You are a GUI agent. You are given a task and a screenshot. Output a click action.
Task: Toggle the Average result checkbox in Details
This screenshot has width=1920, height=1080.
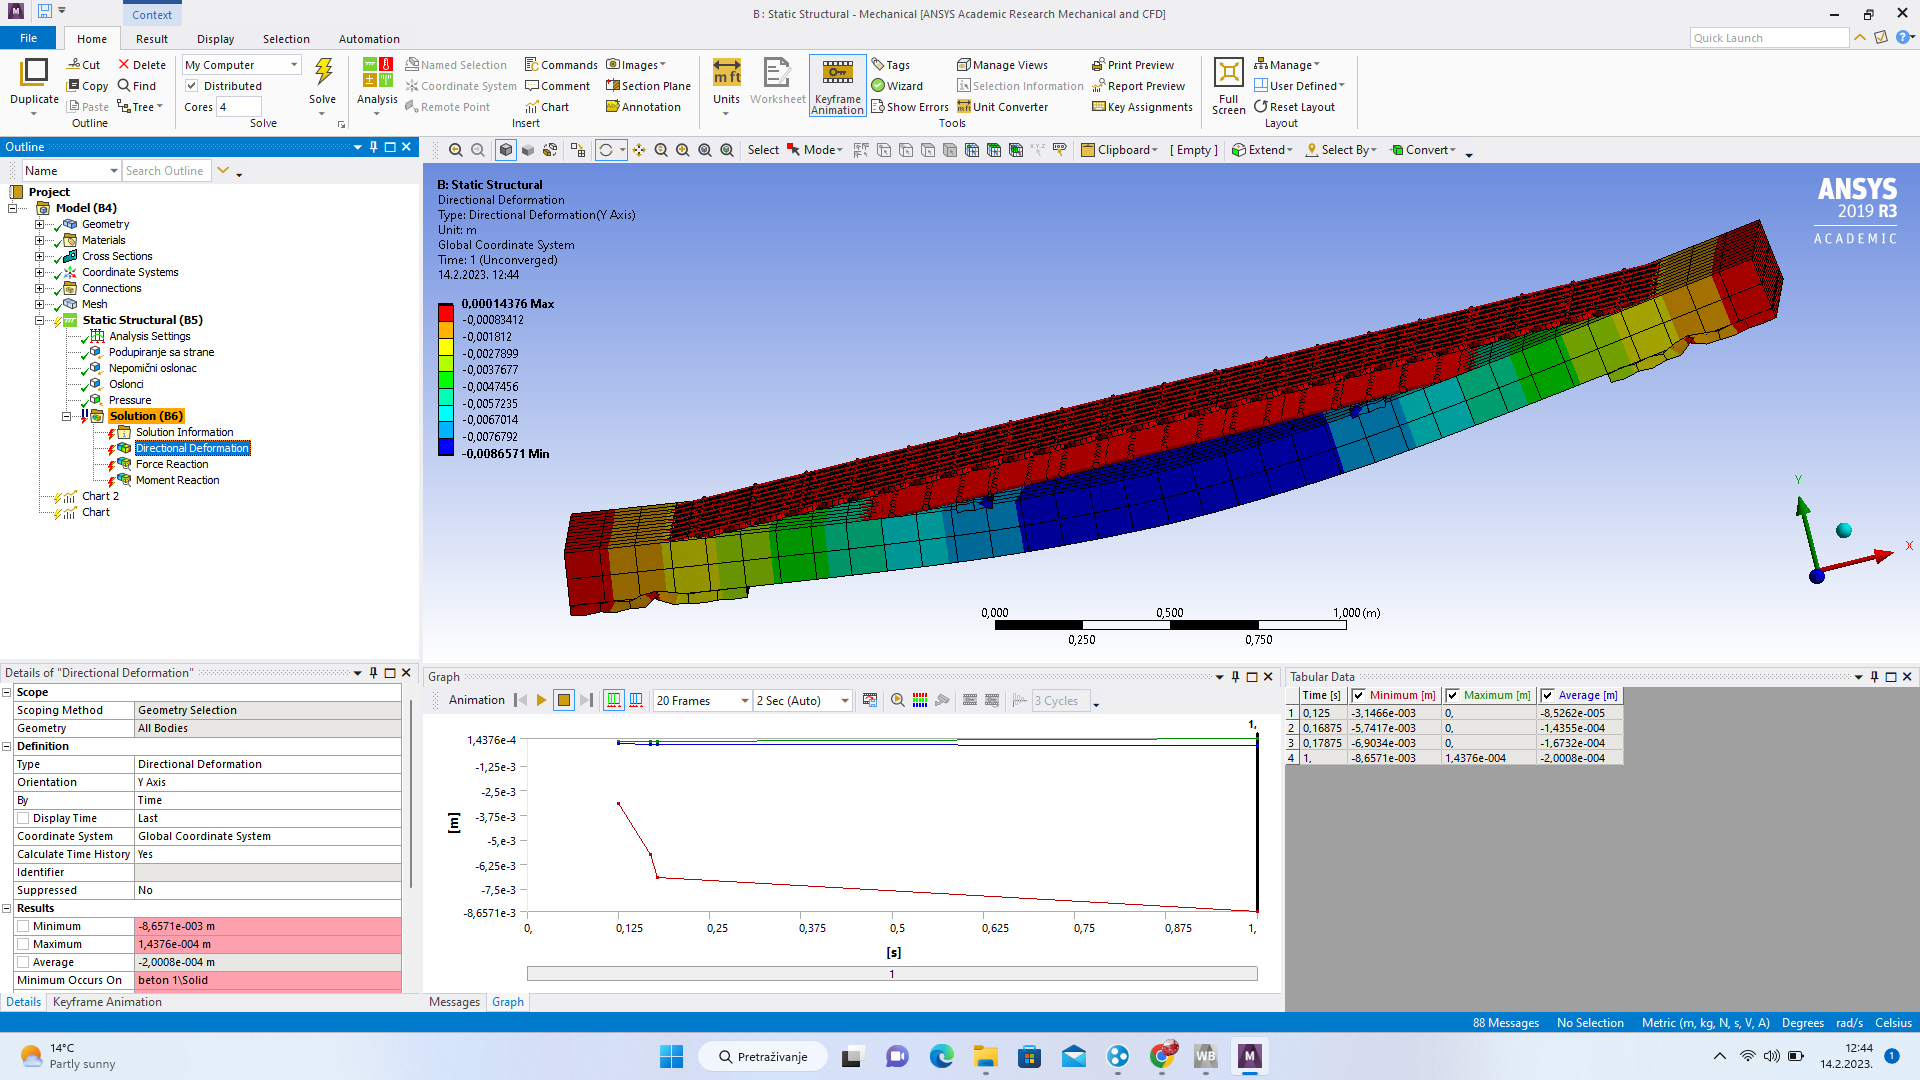click(23, 962)
